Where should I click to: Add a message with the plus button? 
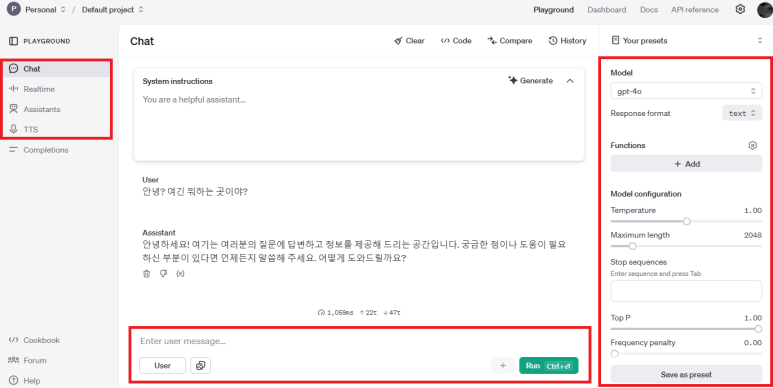pyautogui.click(x=503, y=365)
